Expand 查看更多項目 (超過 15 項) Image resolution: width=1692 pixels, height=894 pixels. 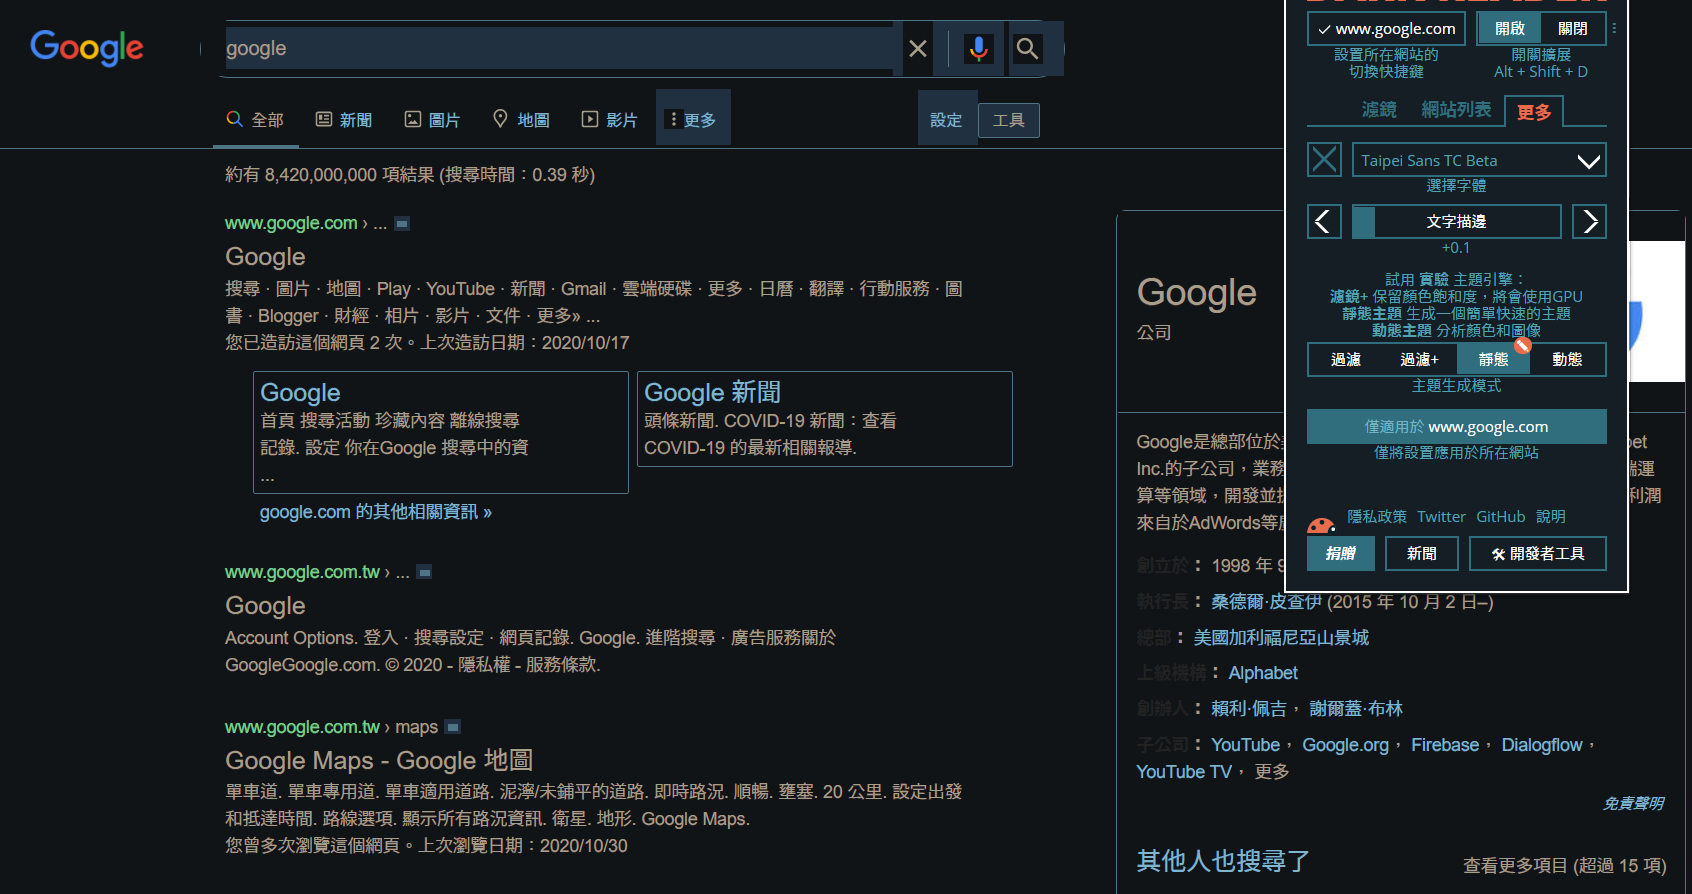coord(1564,865)
